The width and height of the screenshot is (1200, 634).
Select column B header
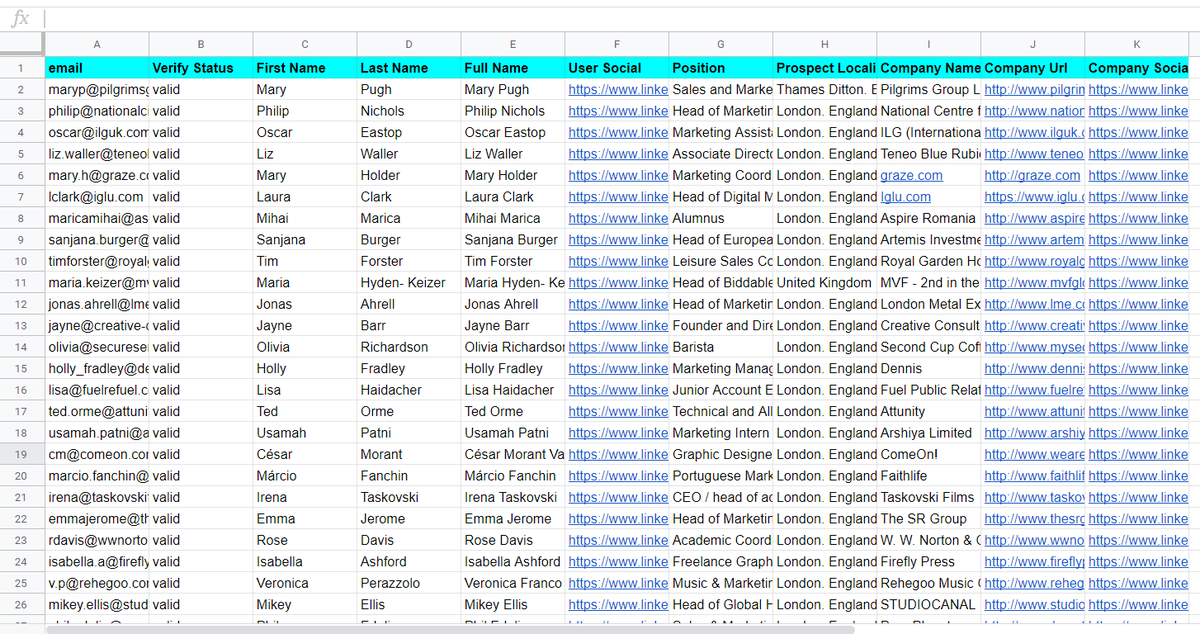[x=201, y=44]
